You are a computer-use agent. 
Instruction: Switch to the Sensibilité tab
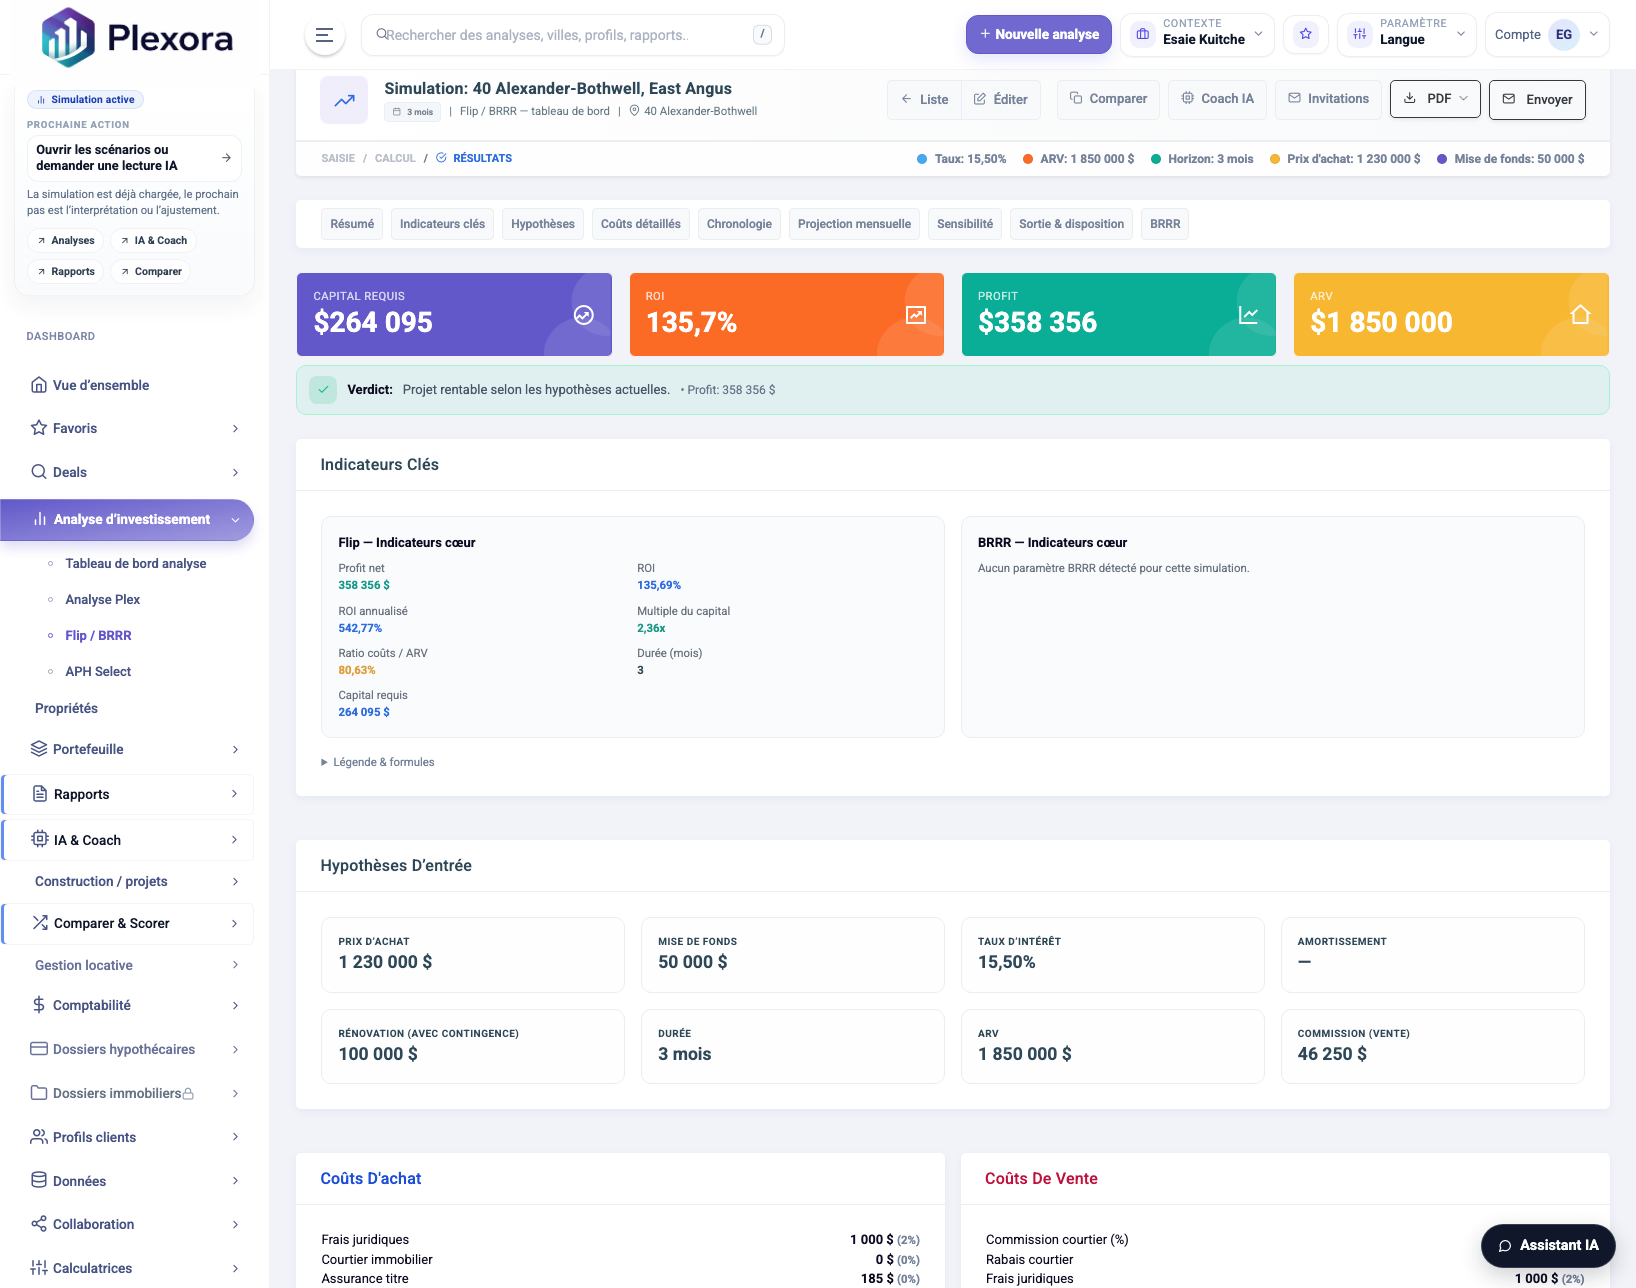[964, 224]
